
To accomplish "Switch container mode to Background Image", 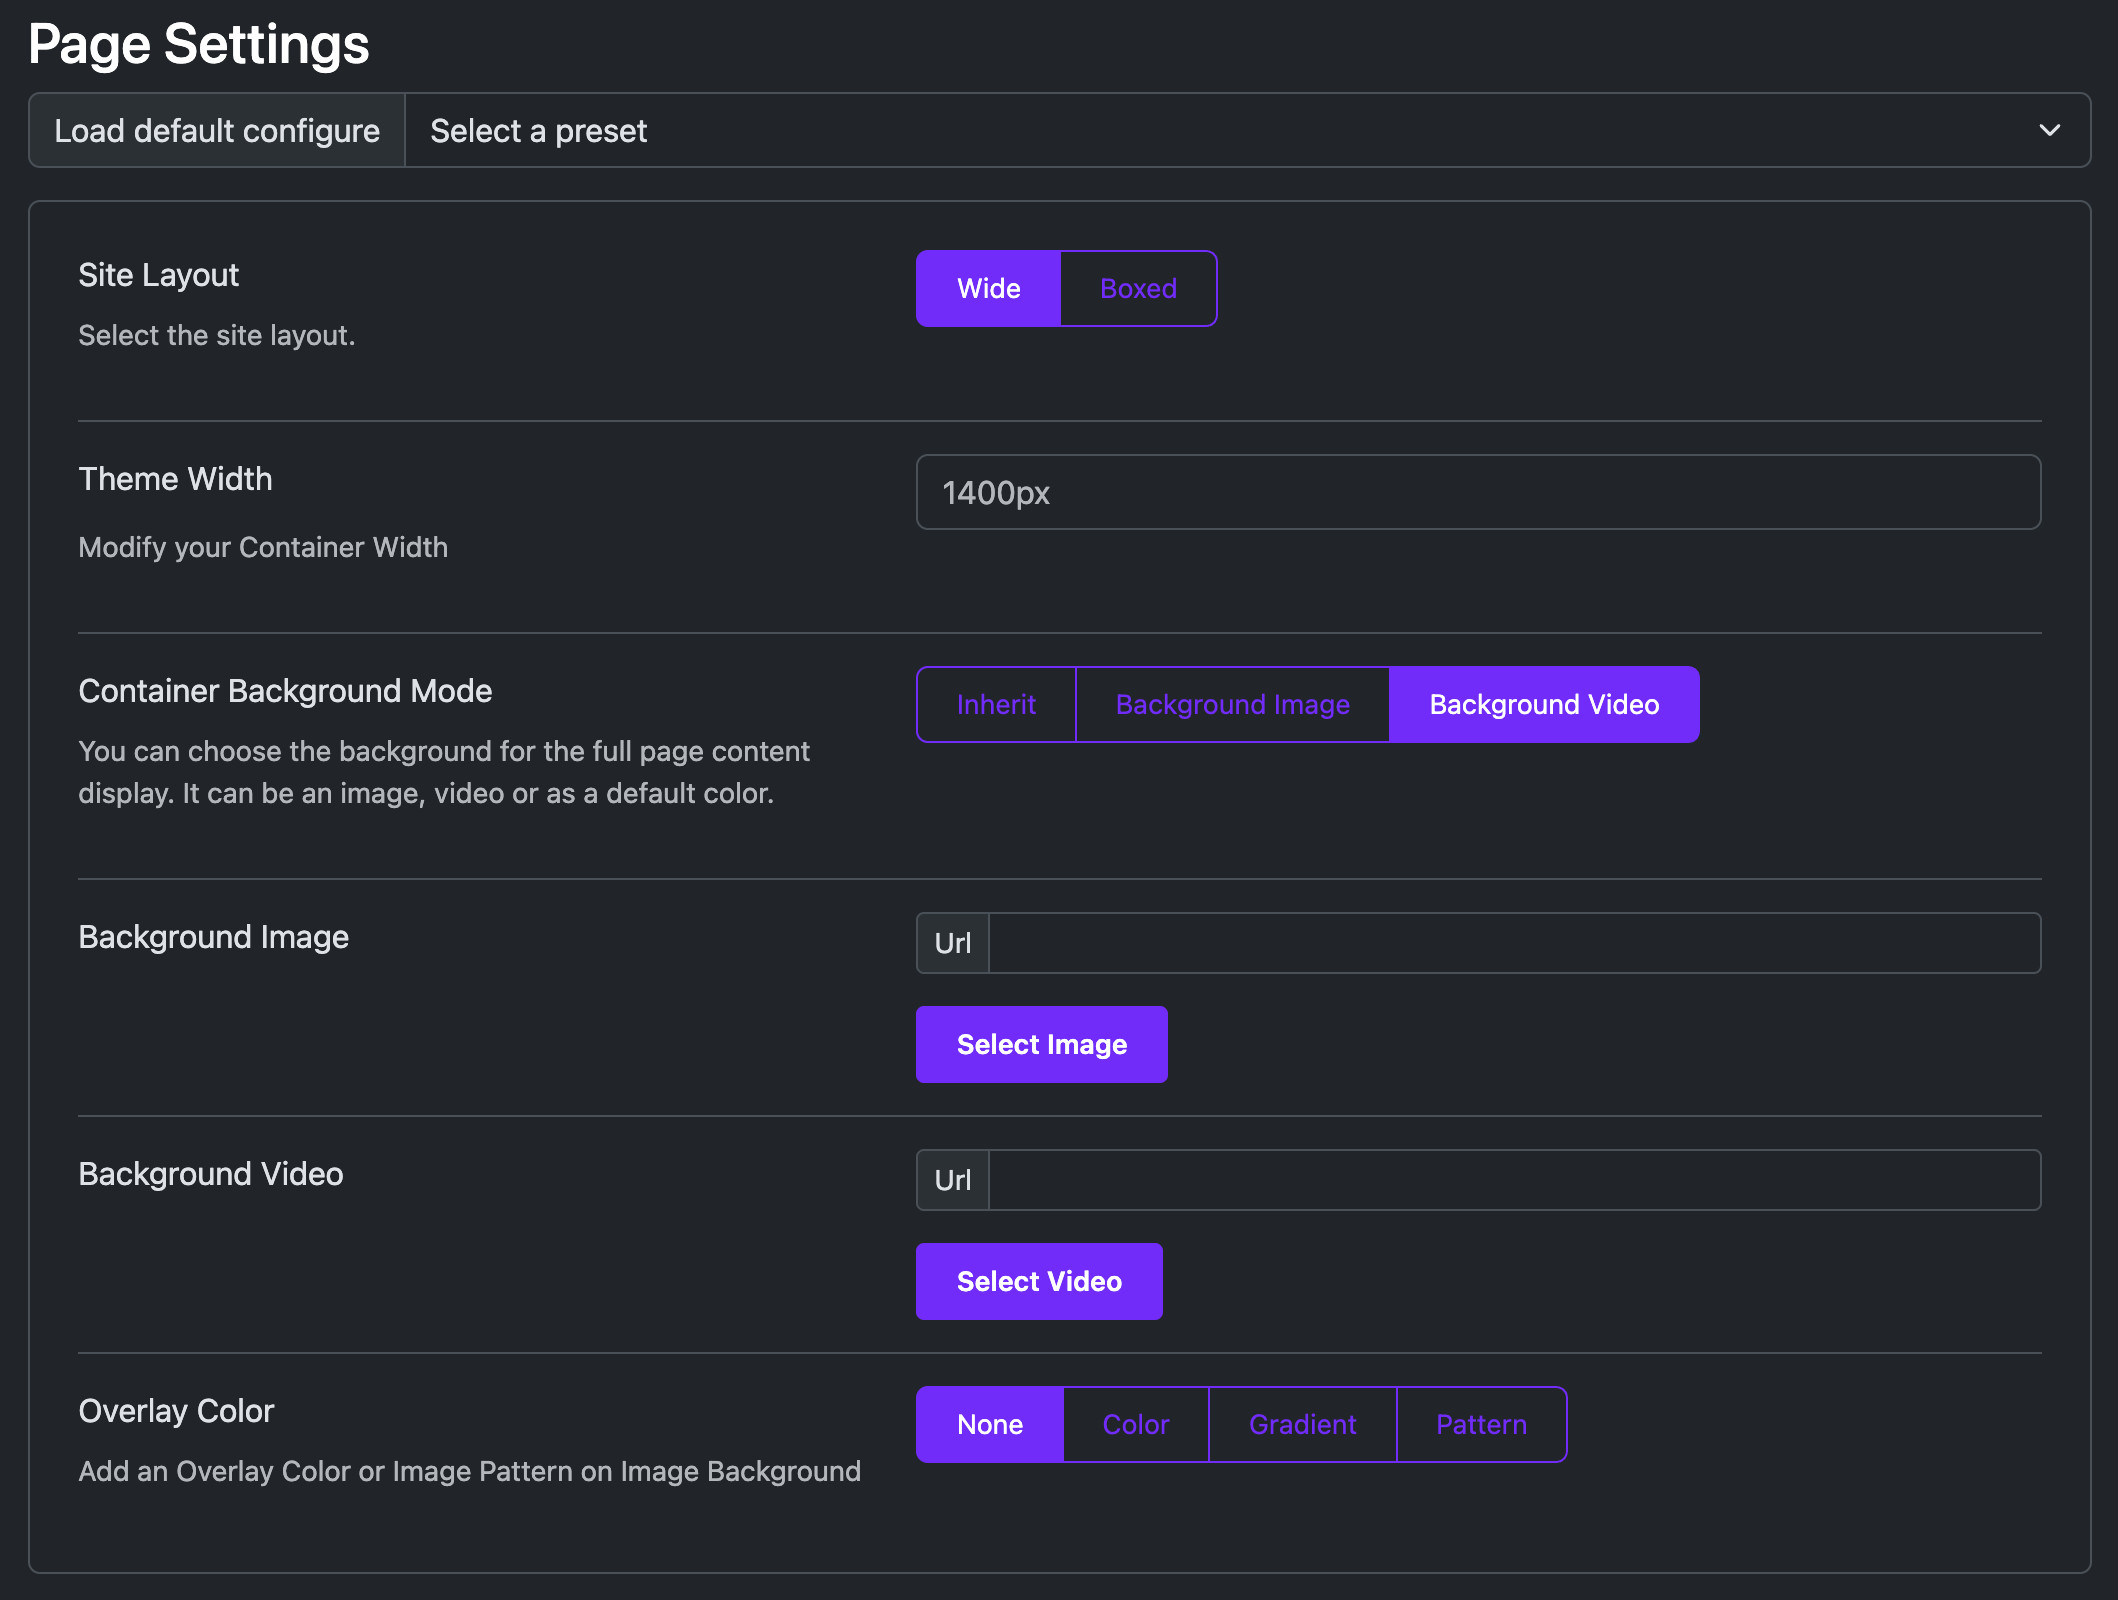I will tap(1232, 704).
